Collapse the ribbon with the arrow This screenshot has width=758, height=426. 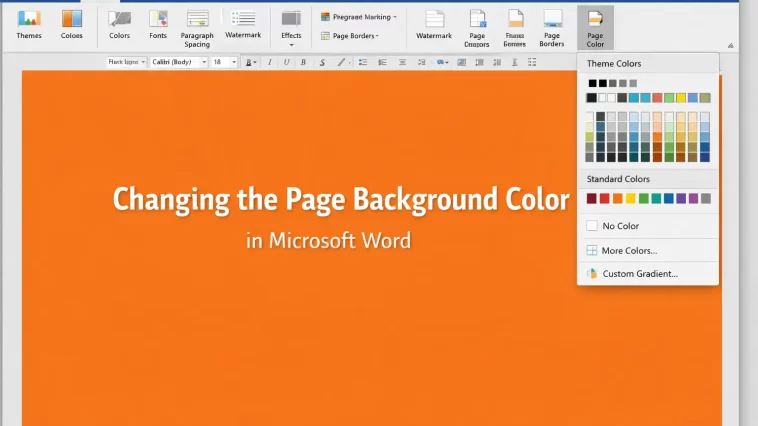coord(730,45)
